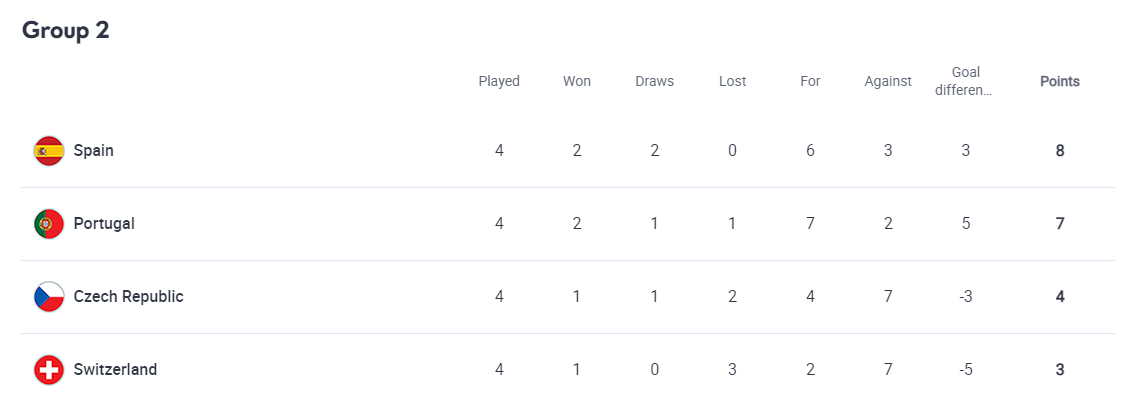The height and width of the screenshot is (407, 1128).
Task: Click Portugal's goal difference value 5
Action: coord(966,224)
